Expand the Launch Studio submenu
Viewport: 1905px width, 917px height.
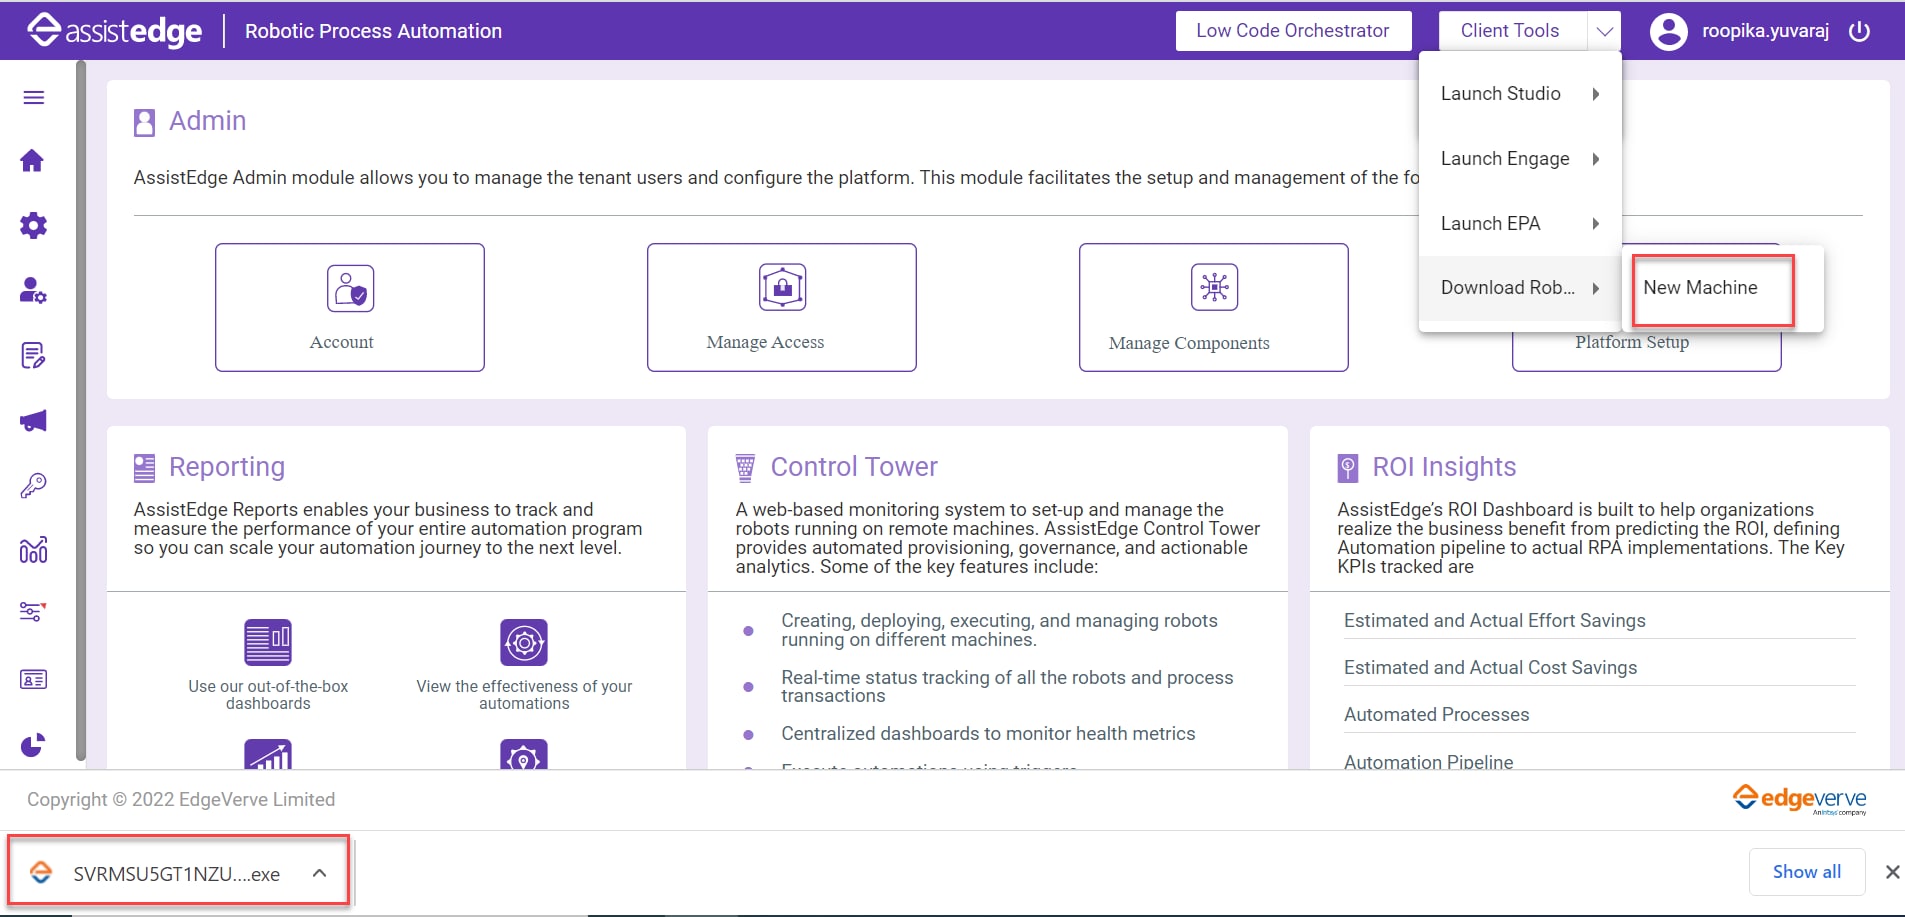[x=1520, y=93]
